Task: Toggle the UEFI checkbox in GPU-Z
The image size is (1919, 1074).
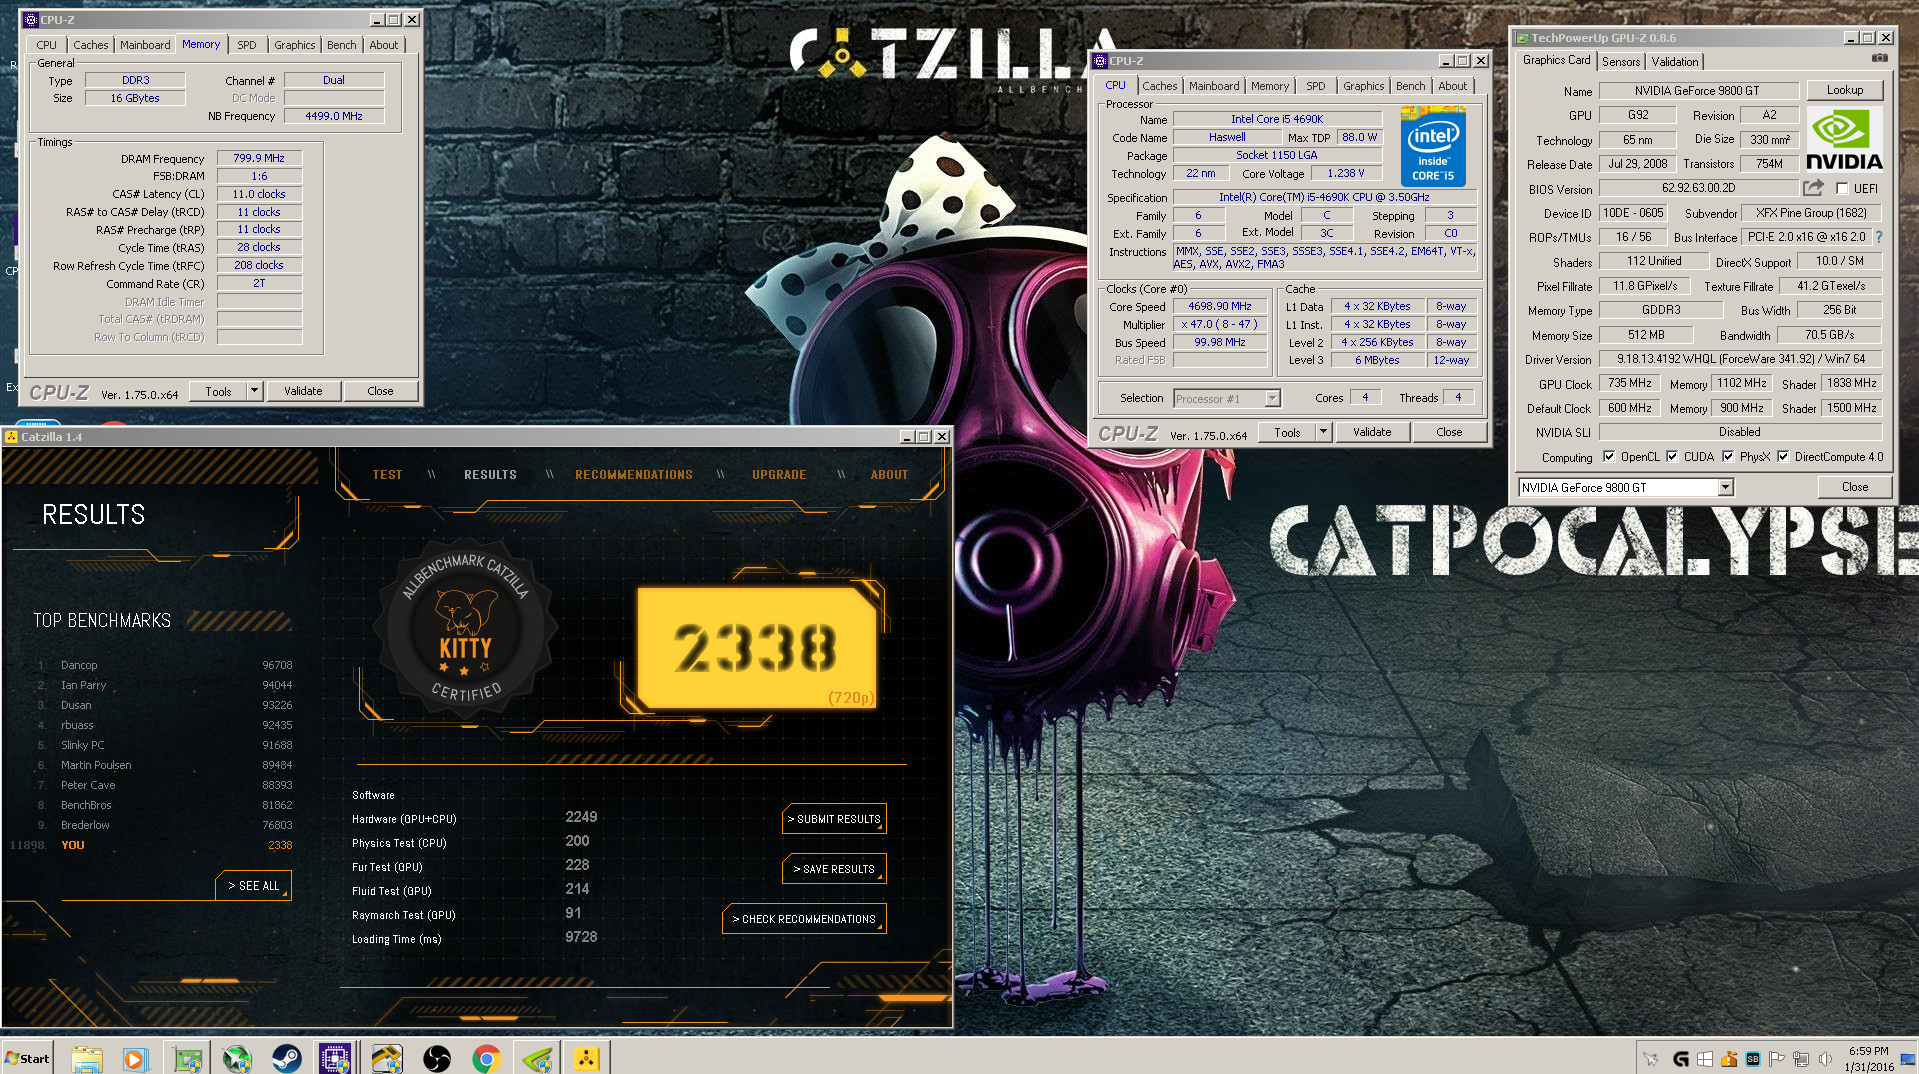Action: [x=1842, y=189]
